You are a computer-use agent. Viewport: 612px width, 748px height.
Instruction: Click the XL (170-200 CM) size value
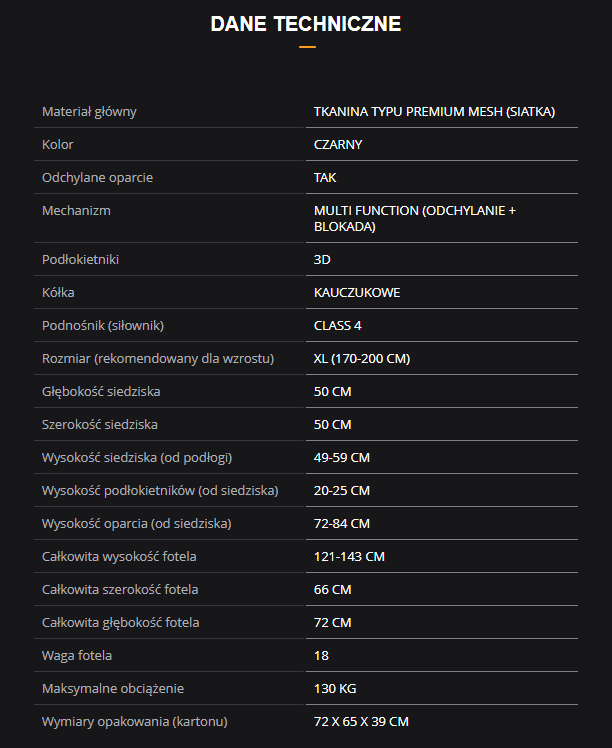coord(362,358)
